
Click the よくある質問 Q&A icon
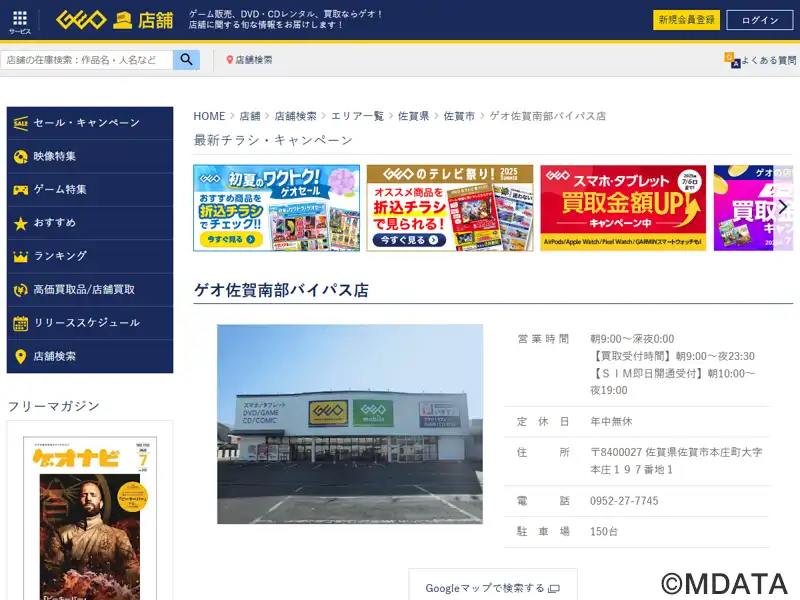coord(732,60)
